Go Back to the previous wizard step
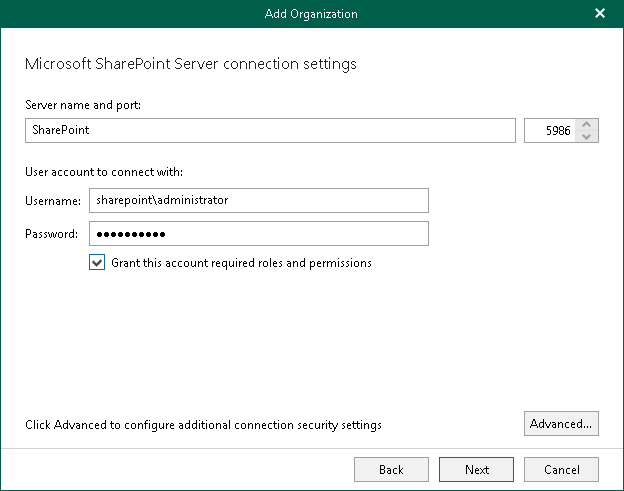The width and height of the screenshot is (624, 491). tap(391, 470)
